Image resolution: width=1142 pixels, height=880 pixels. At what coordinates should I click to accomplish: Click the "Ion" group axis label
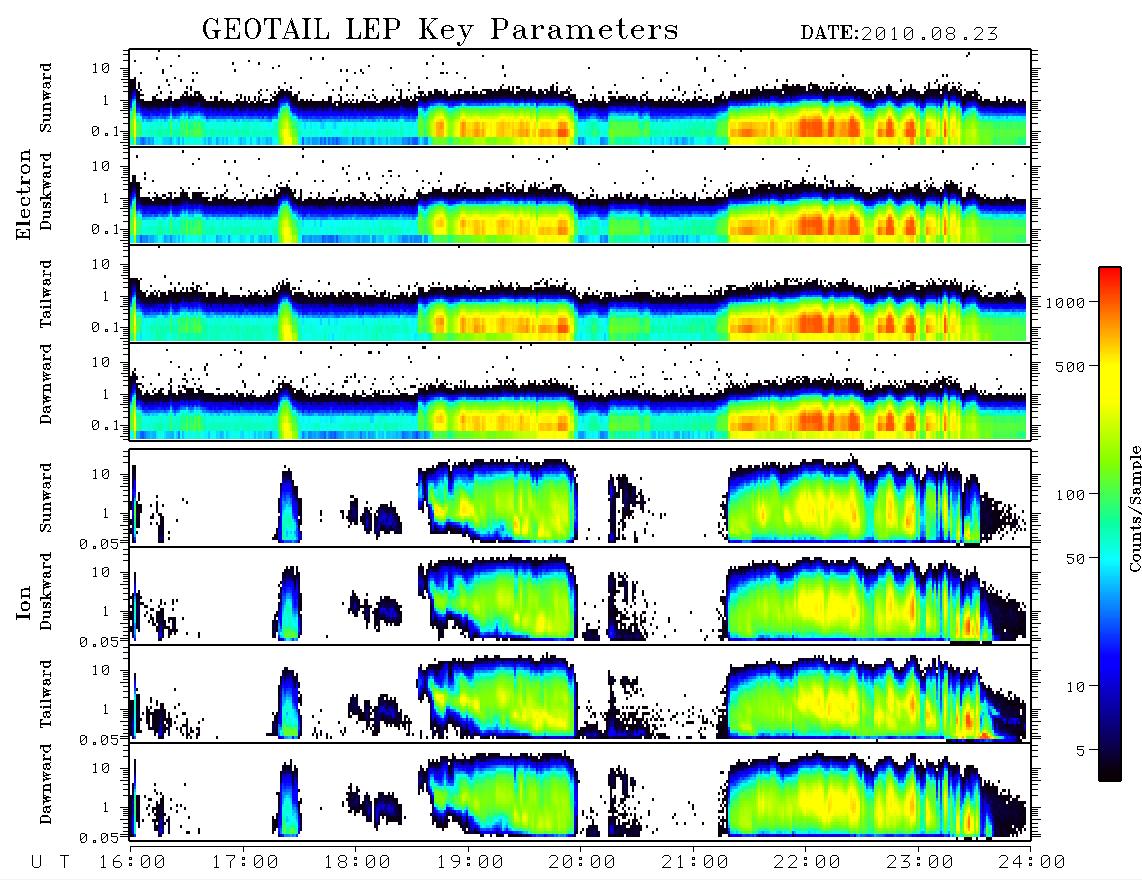click(24, 602)
